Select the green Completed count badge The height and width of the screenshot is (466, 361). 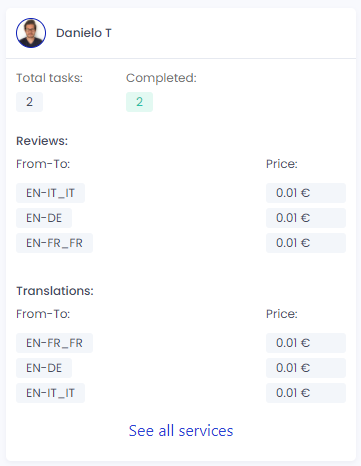tap(139, 102)
